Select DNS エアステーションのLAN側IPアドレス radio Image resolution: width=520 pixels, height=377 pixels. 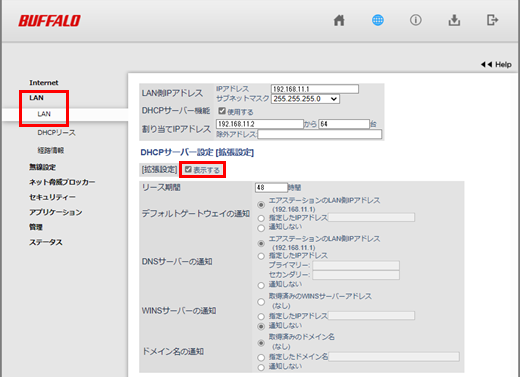click(261, 243)
